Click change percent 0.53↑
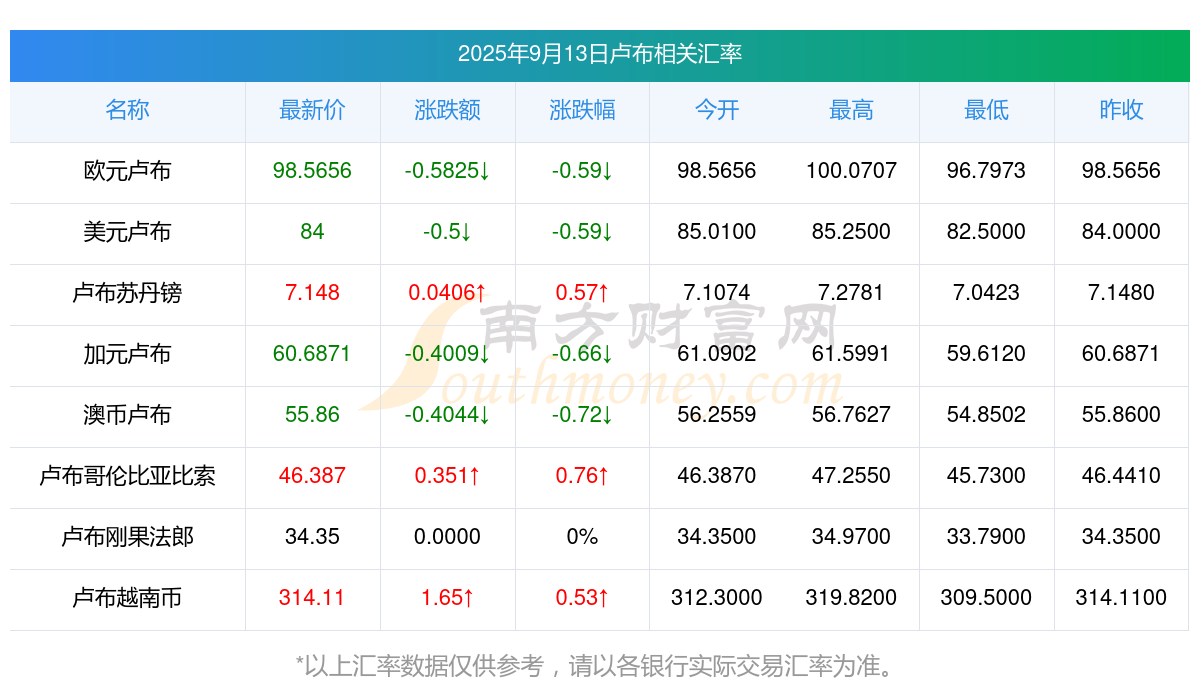Screen dimensions: 1200x698 click(x=582, y=598)
